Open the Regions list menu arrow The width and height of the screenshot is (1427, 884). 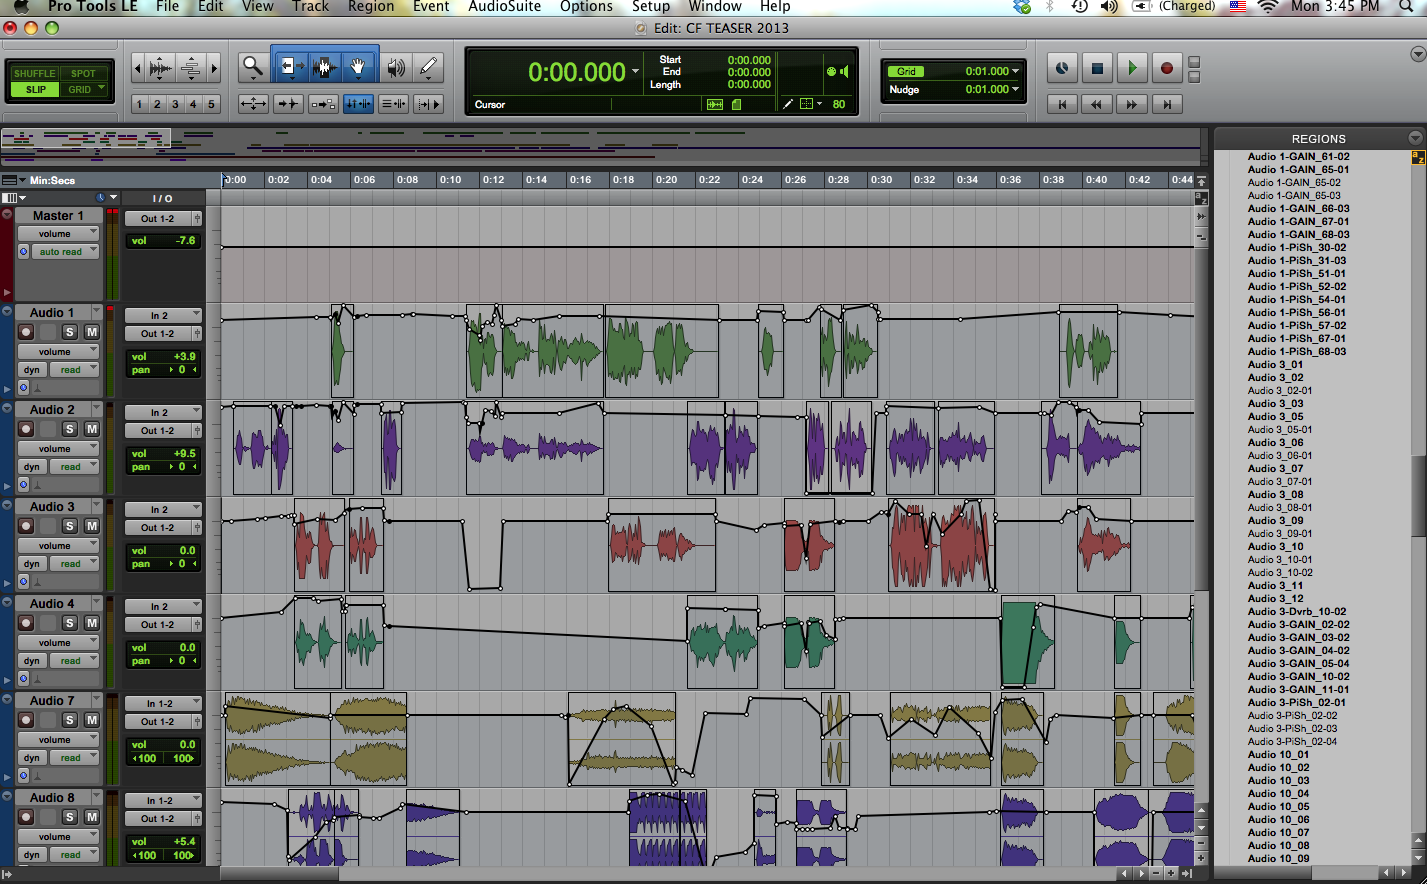tap(1414, 138)
